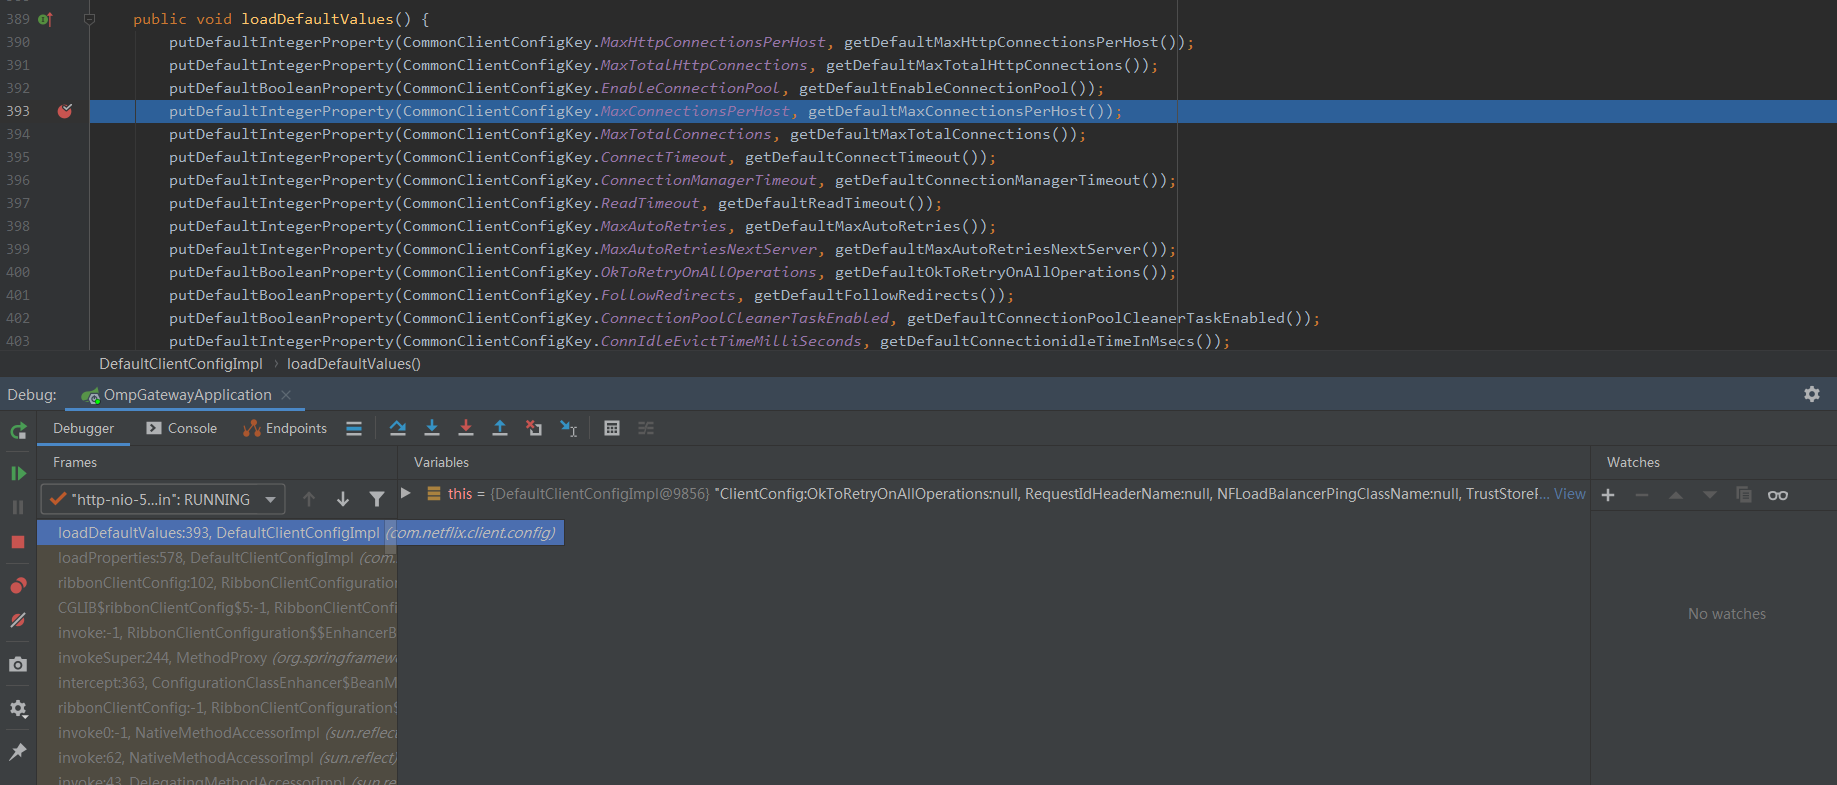1837x785 pixels.
Task: Select previous frame with up arrow
Action: tap(309, 499)
